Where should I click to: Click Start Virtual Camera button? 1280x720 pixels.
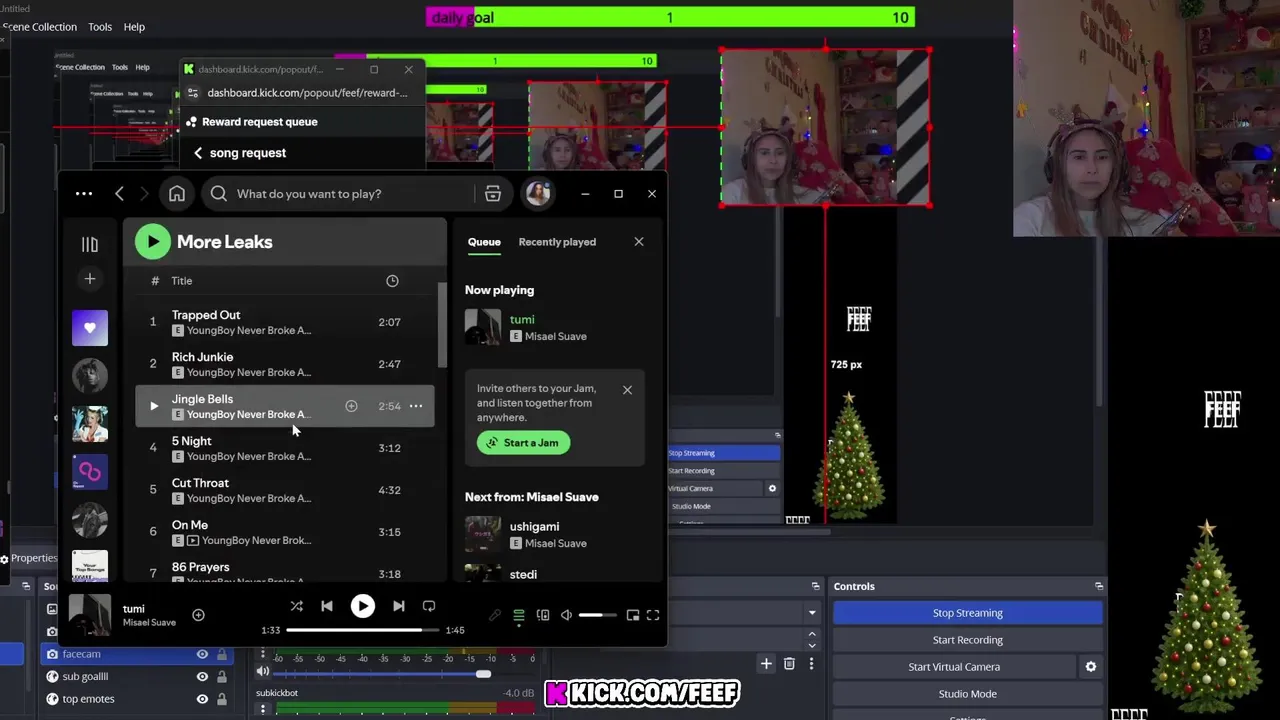[x=954, y=667]
